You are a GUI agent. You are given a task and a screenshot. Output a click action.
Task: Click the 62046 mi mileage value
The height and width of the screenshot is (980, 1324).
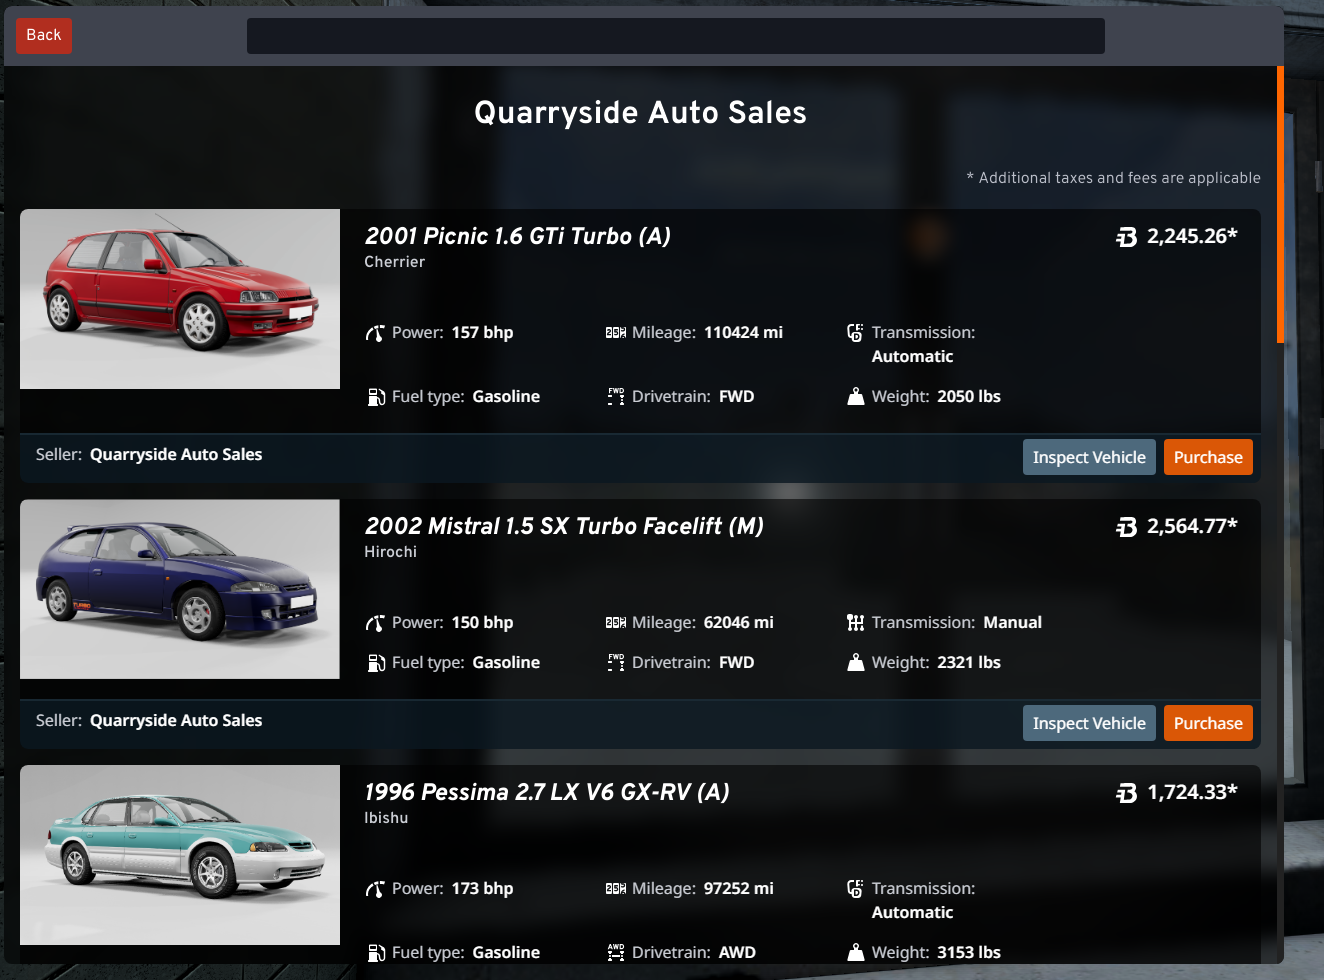pos(739,623)
